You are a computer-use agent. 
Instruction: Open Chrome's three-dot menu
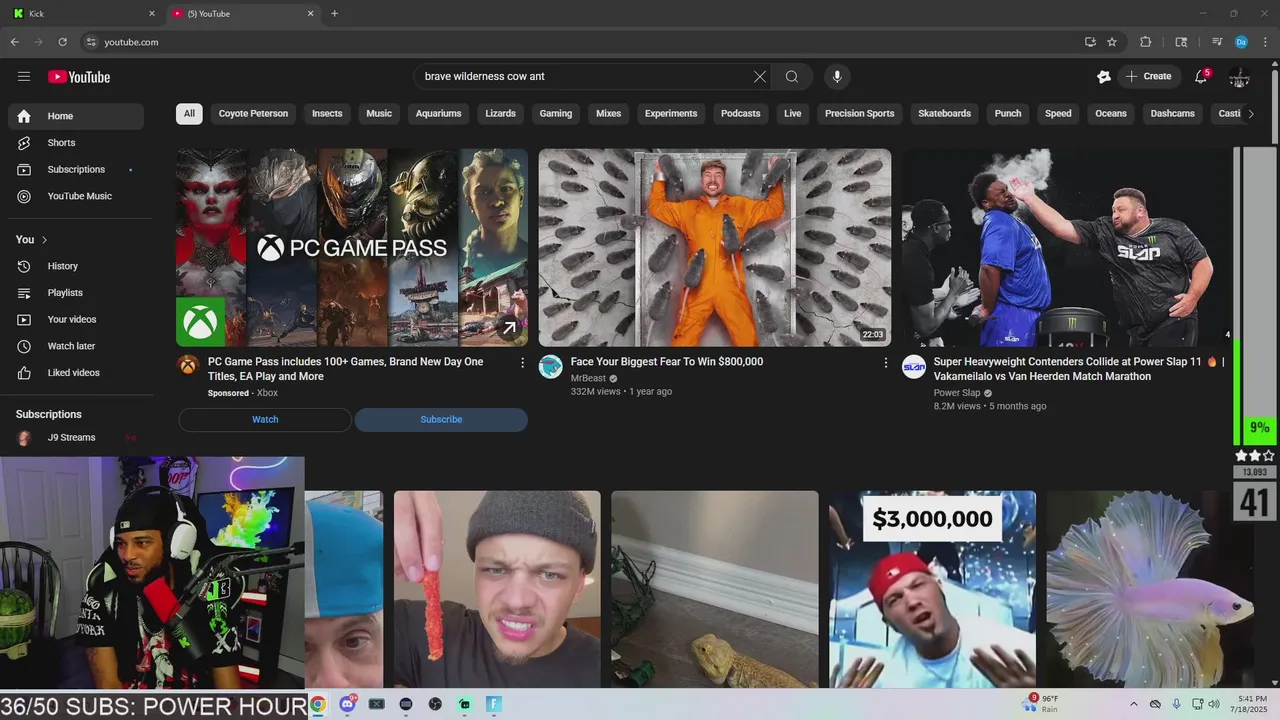point(1265,42)
